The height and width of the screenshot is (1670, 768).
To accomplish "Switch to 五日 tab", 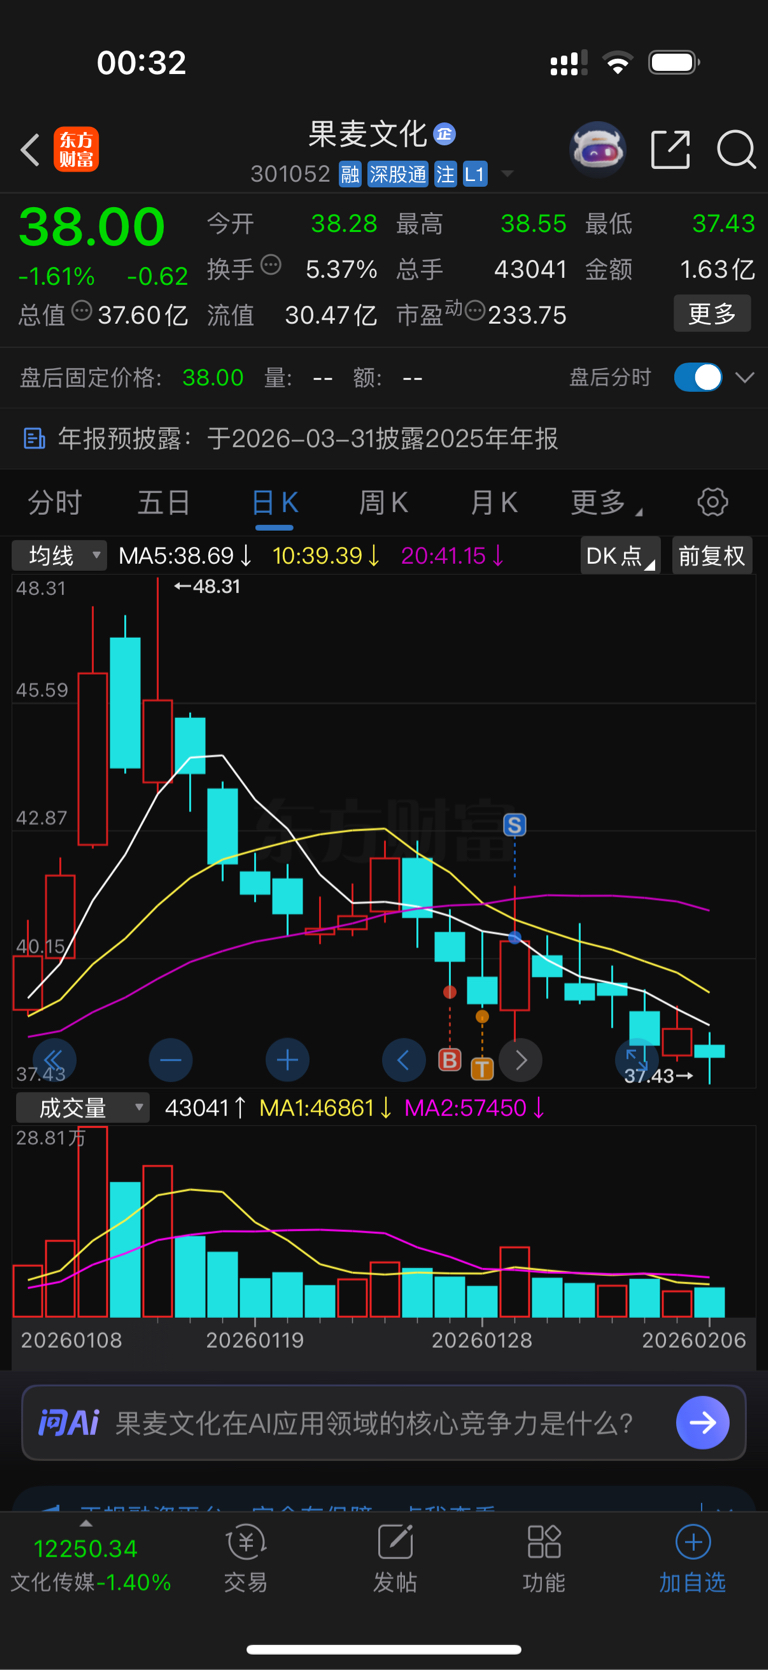I will 163,502.
